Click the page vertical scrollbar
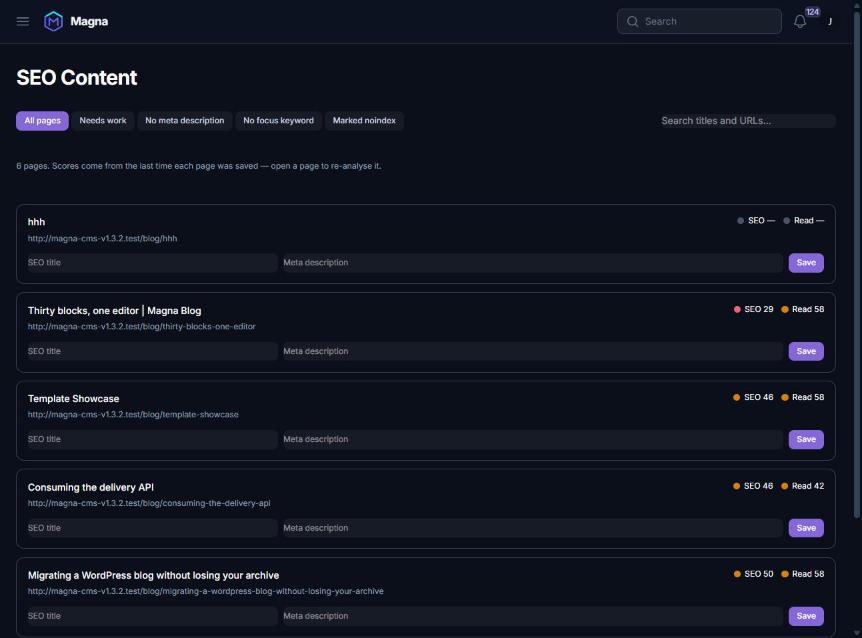Viewport: 862px width, 638px height. point(857,264)
